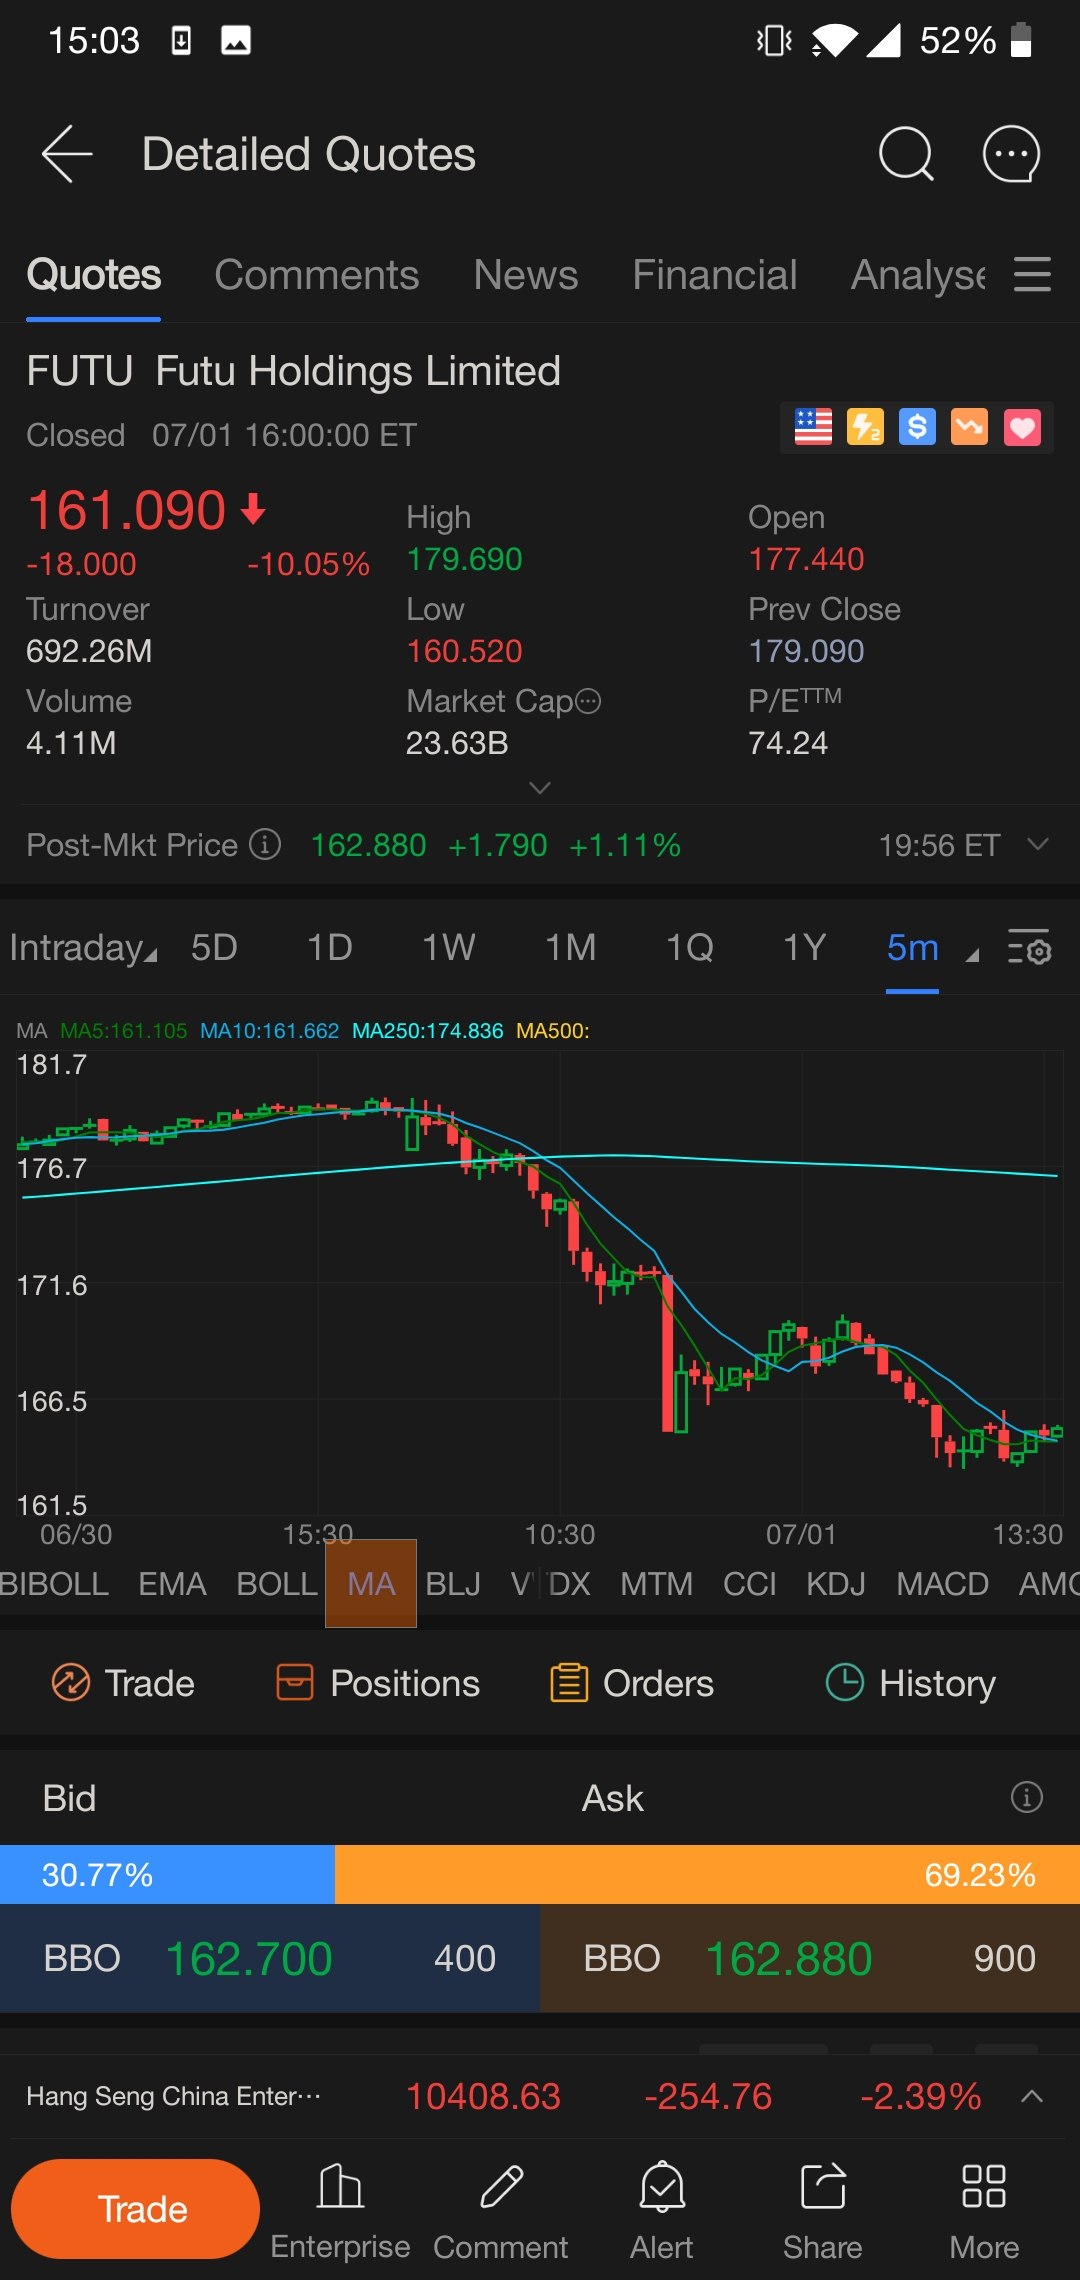Open the Comment pencil icon
1080x2280 pixels.
click(501, 2212)
